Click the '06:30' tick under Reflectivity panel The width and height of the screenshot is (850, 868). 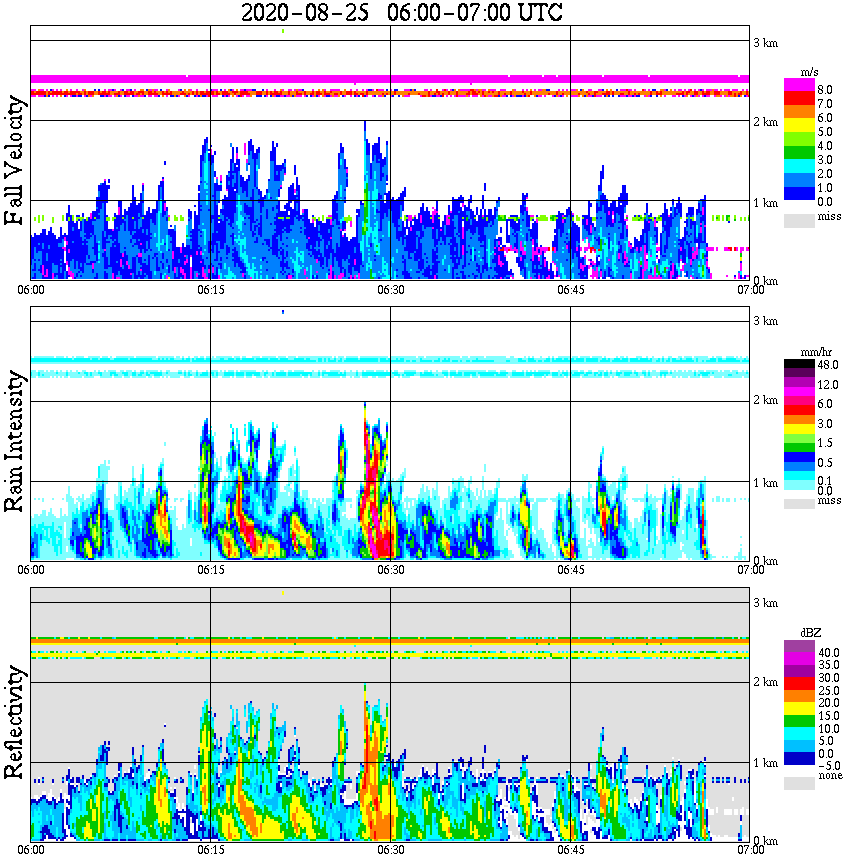[x=390, y=851]
